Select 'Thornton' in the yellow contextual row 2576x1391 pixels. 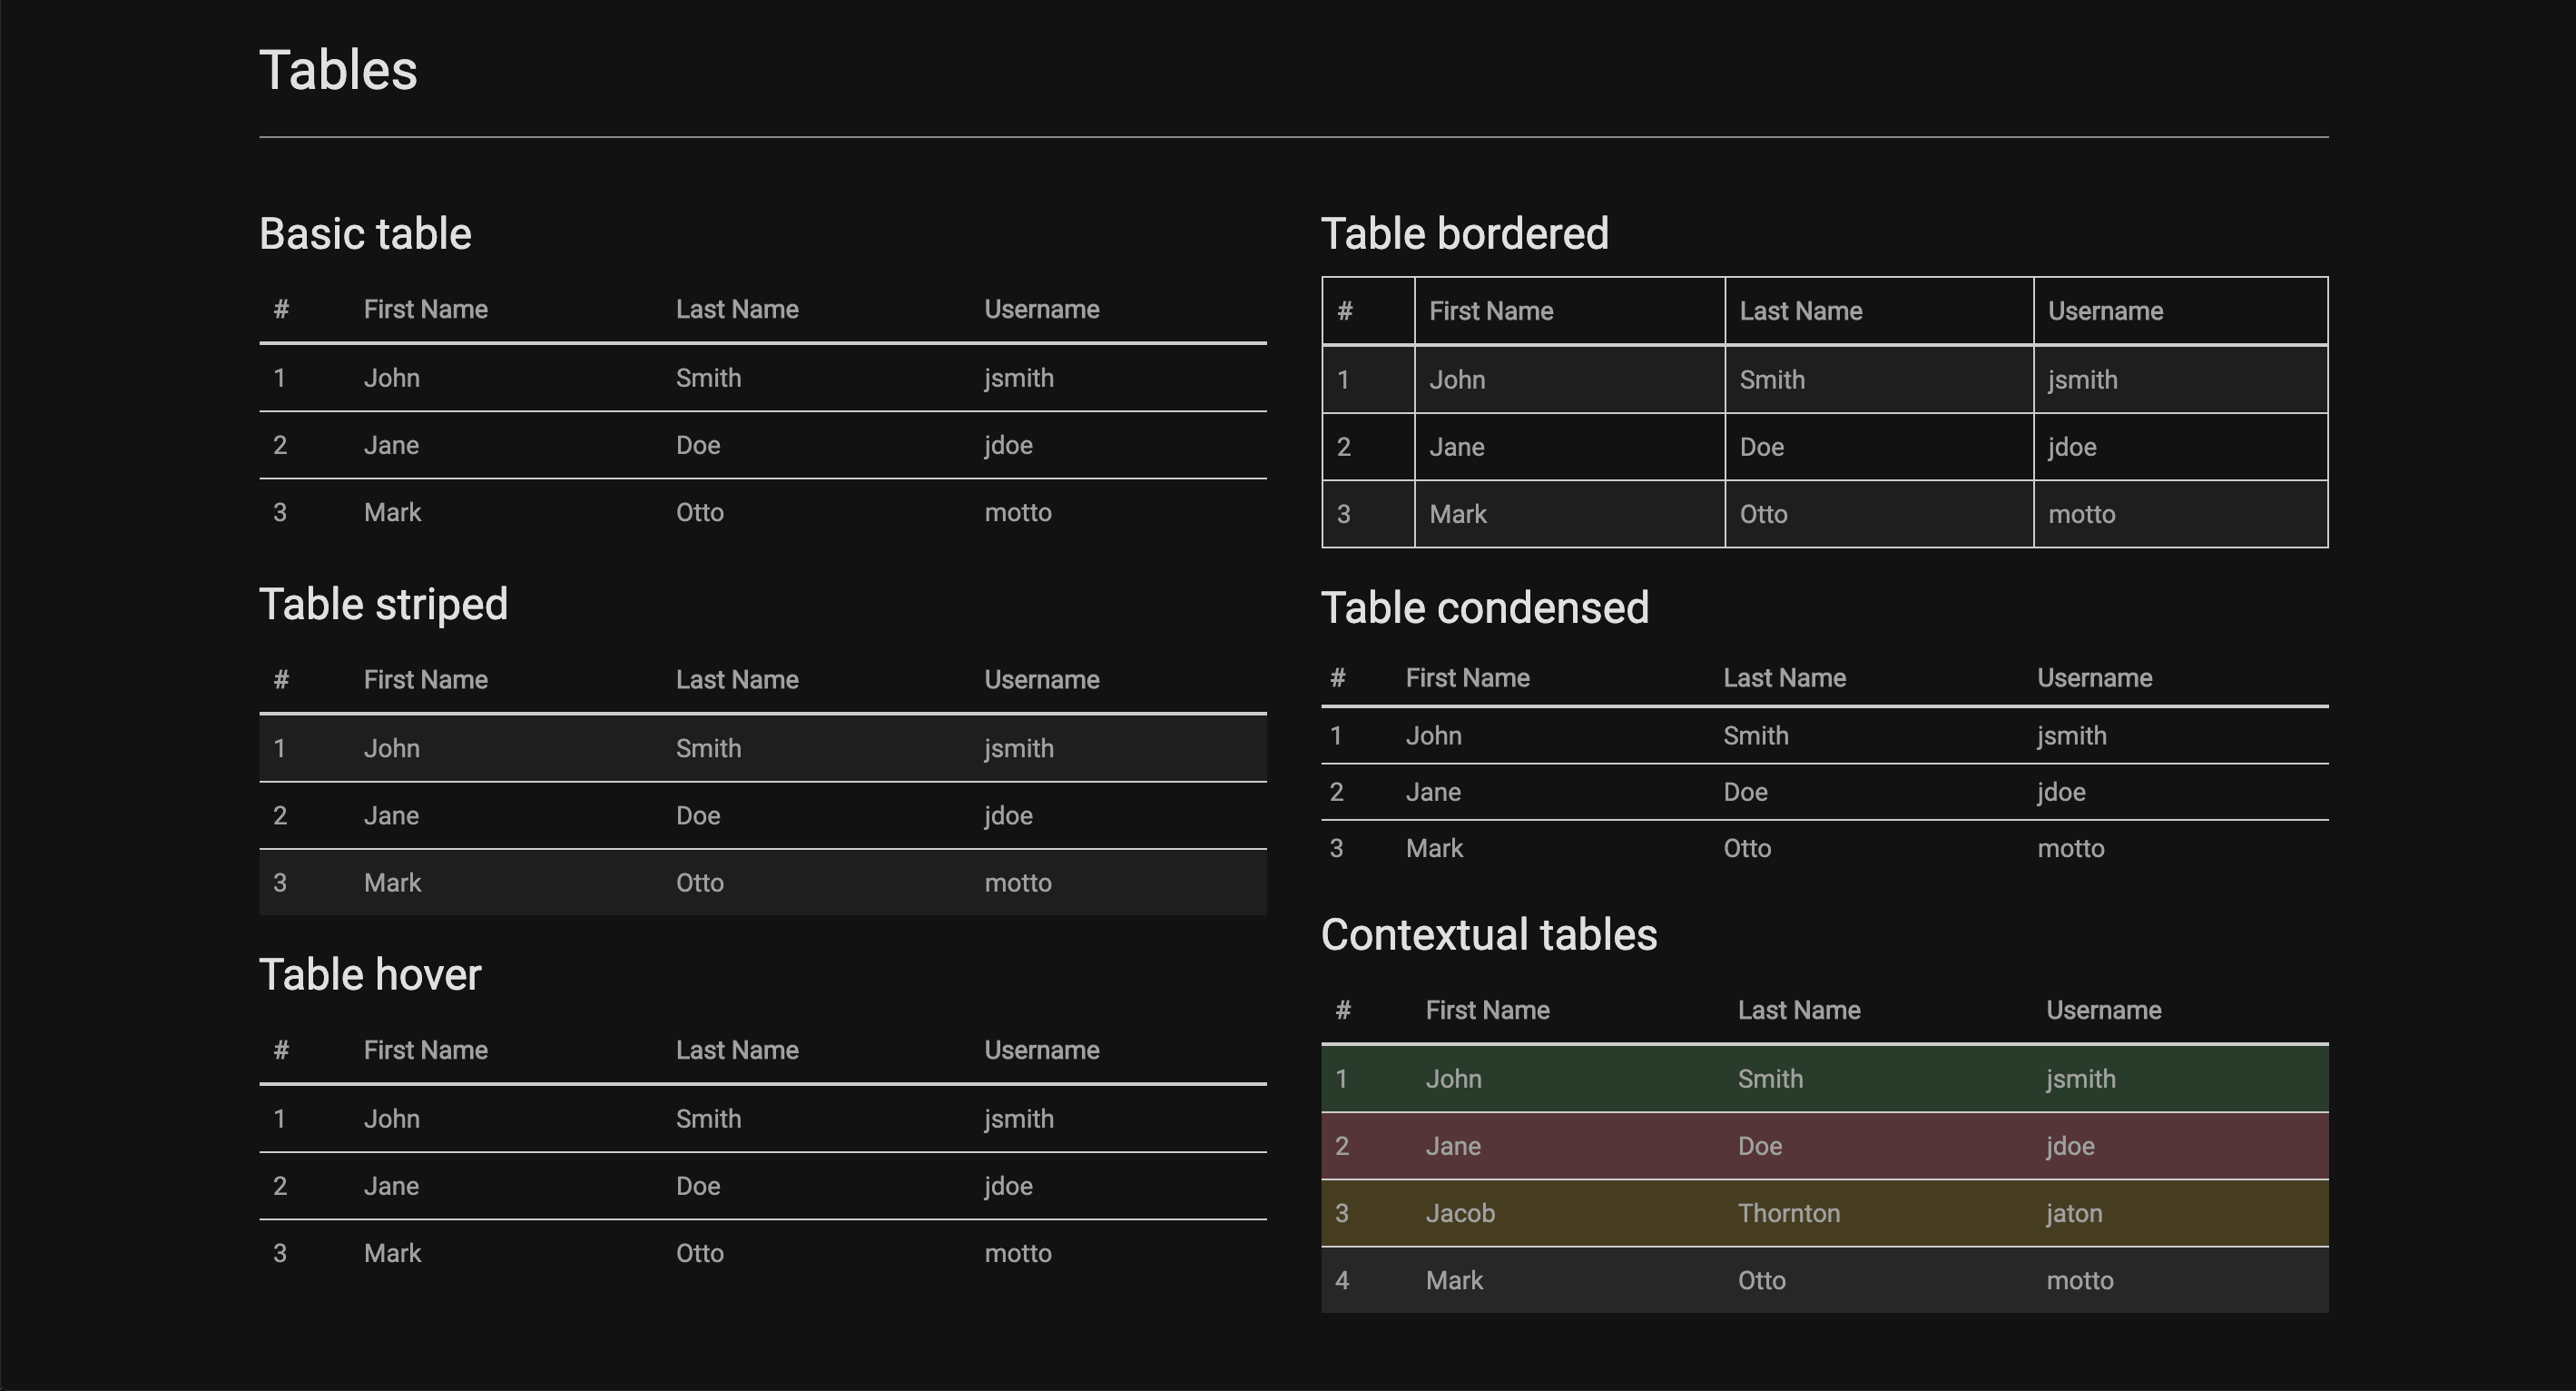(1788, 1213)
